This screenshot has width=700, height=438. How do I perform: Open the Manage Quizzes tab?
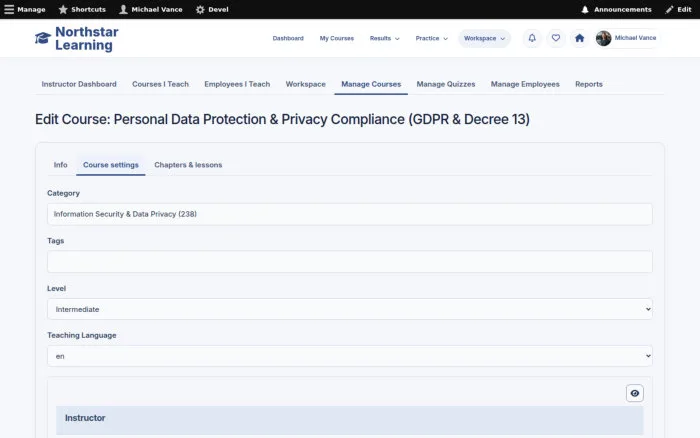(x=446, y=84)
